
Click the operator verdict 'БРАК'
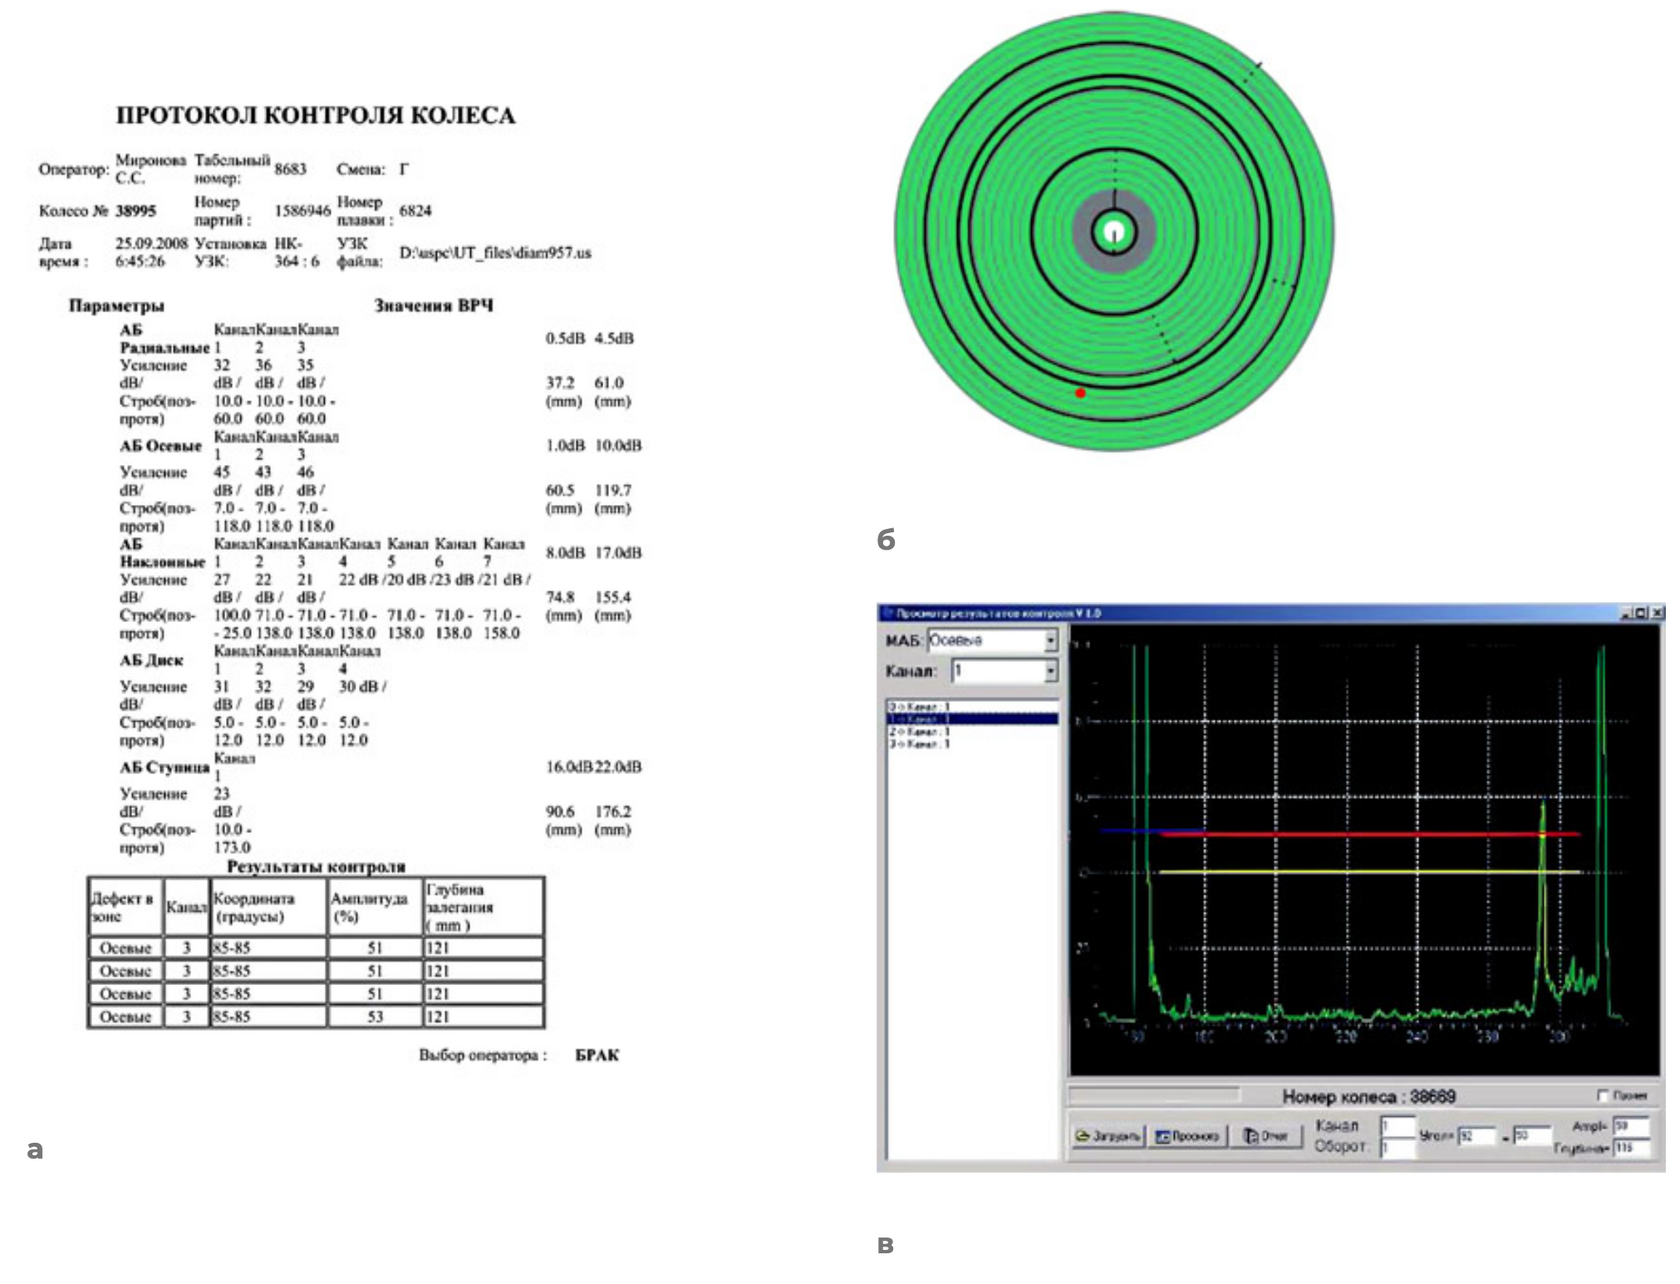tap(597, 1055)
